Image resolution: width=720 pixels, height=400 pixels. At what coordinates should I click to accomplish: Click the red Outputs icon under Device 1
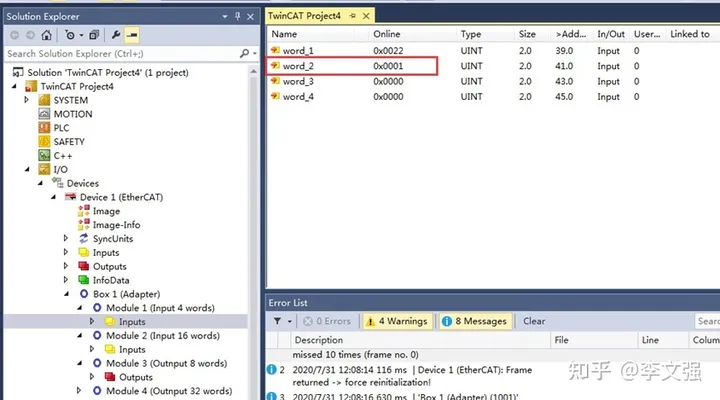(x=84, y=266)
